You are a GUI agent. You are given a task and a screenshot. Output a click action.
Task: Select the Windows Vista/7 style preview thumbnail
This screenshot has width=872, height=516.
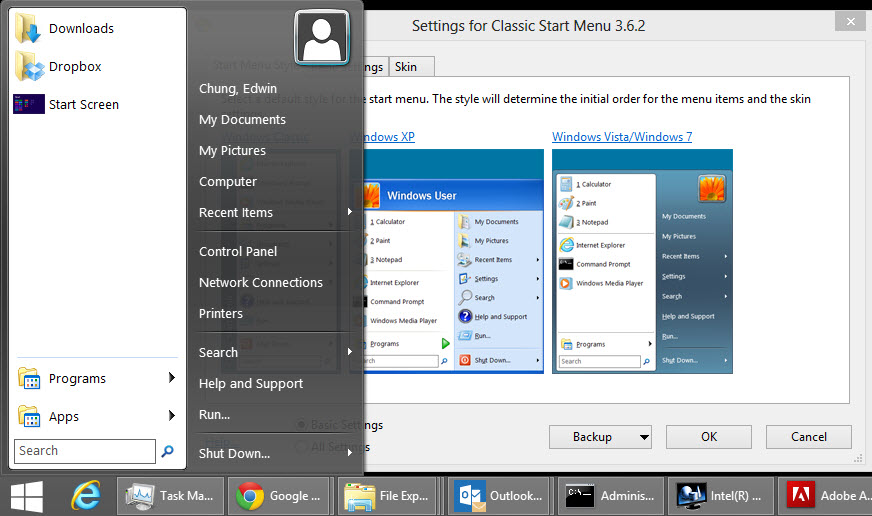tap(642, 261)
